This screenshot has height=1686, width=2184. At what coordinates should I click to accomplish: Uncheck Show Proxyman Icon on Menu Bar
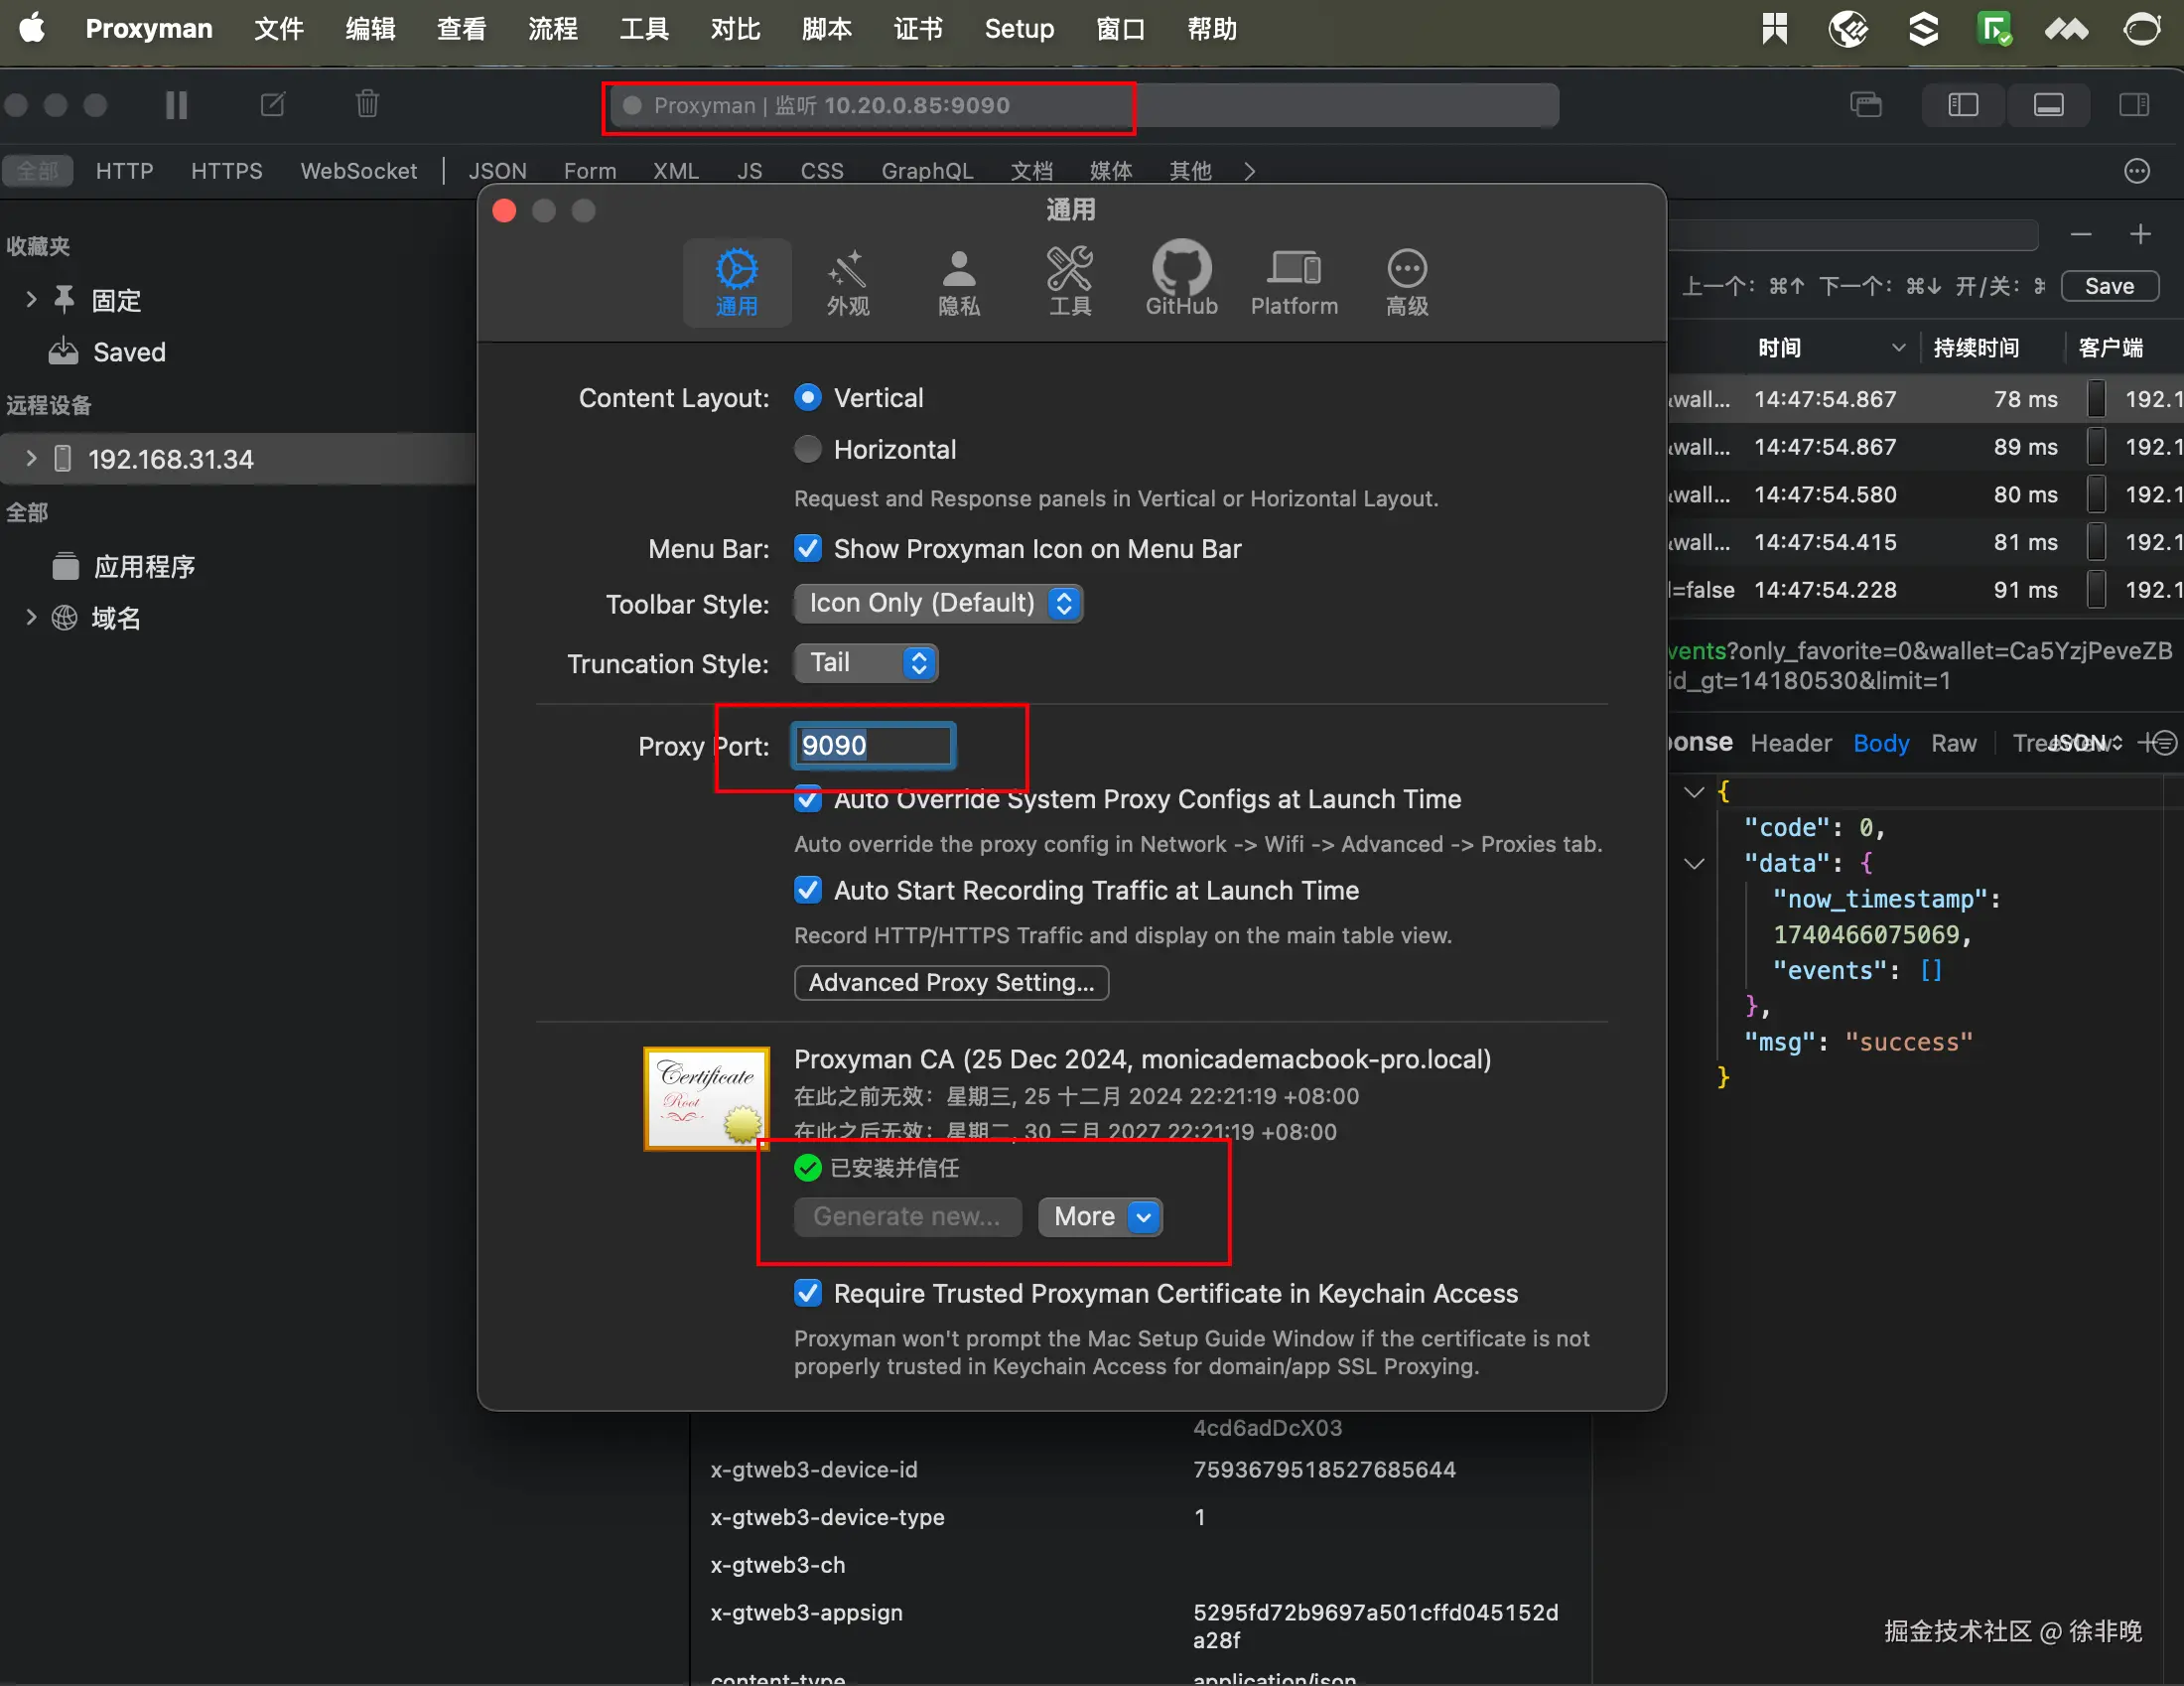pyautogui.click(x=808, y=549)
